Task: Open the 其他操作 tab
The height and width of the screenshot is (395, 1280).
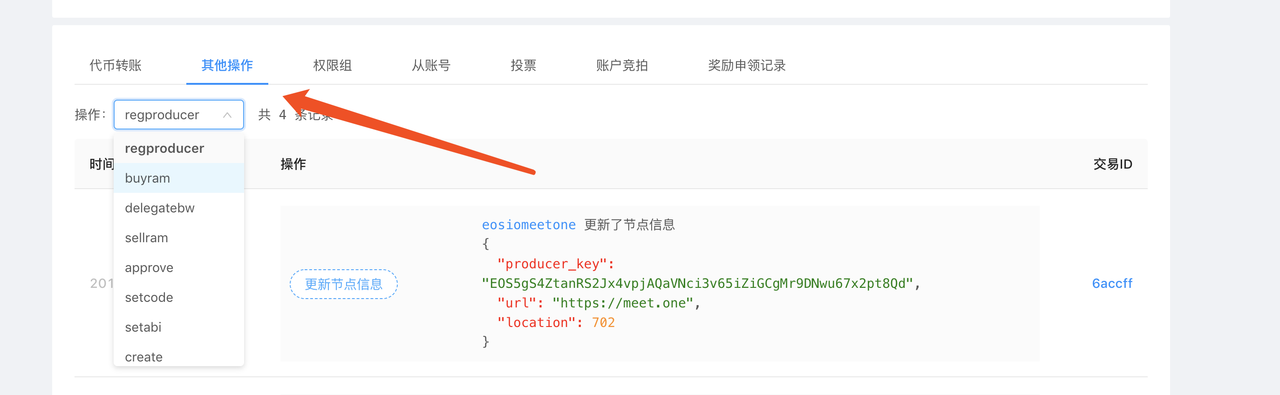Action: pyautogui.click(x=227, y=65)
